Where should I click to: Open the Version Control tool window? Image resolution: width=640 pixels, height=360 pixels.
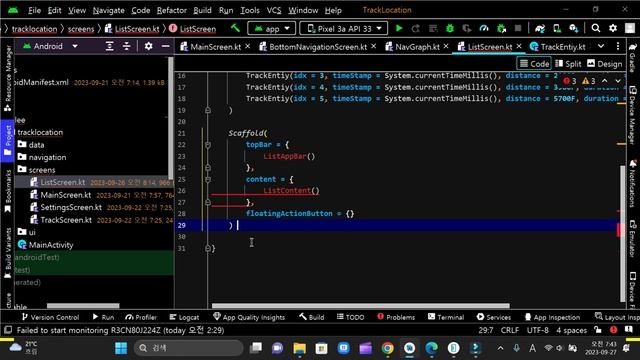pyautogui.click(x=50, y=317)
